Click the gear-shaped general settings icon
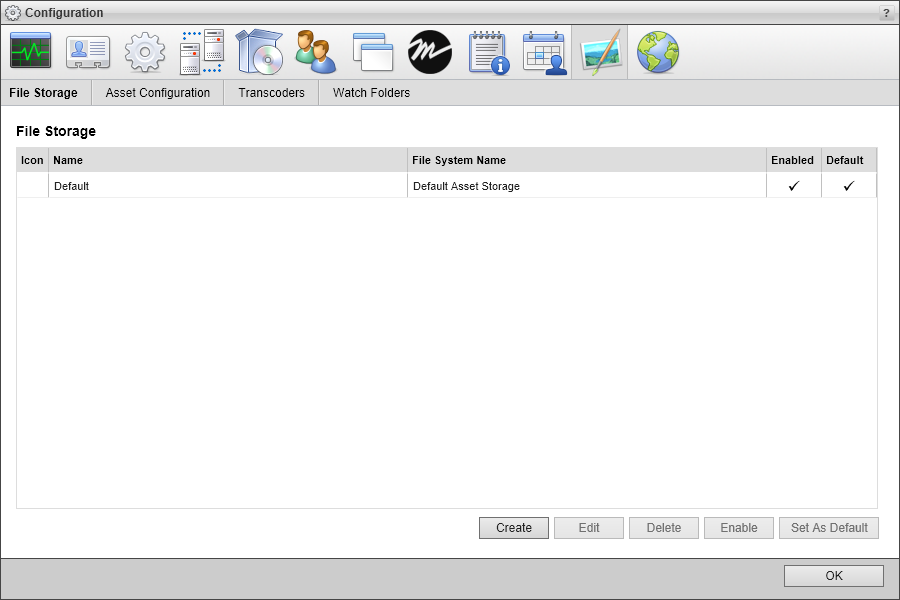The width and height of the screenshot is (900, 600). pyautogui.click(x=144, y=50)
